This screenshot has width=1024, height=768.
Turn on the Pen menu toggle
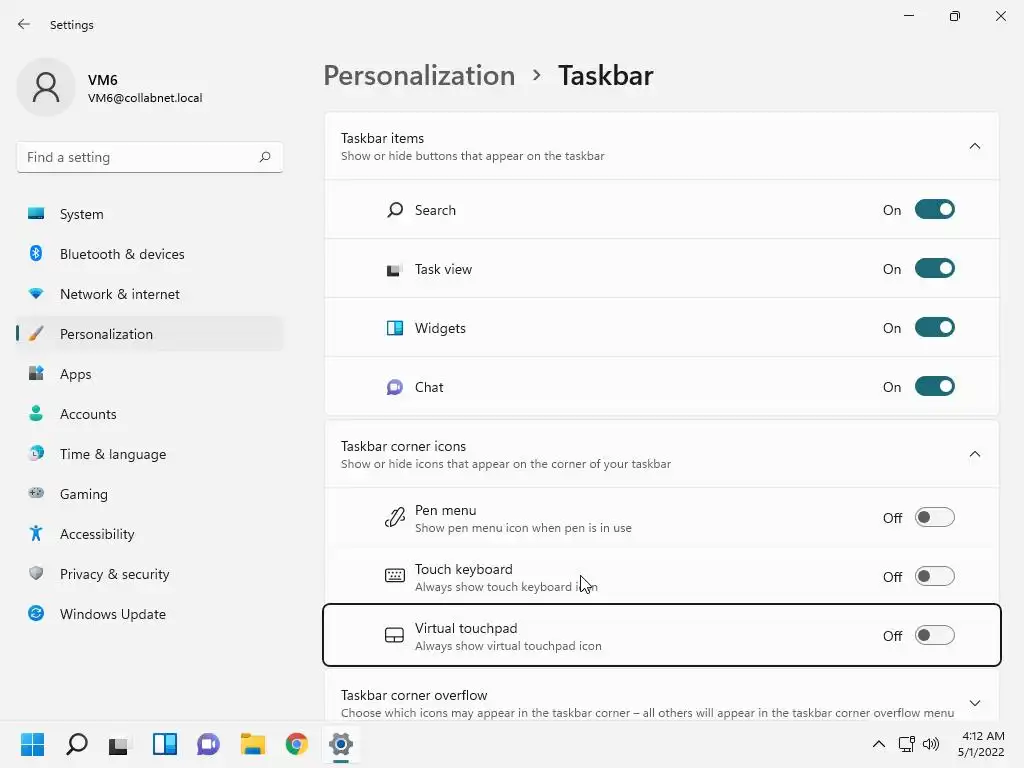pos(934,518)
